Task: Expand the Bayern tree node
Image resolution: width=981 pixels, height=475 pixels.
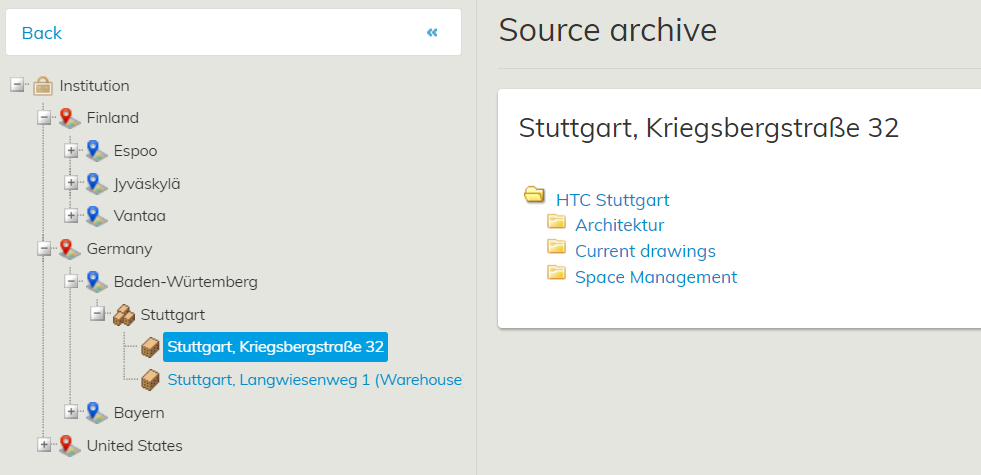Action: [x=71, y=412]
